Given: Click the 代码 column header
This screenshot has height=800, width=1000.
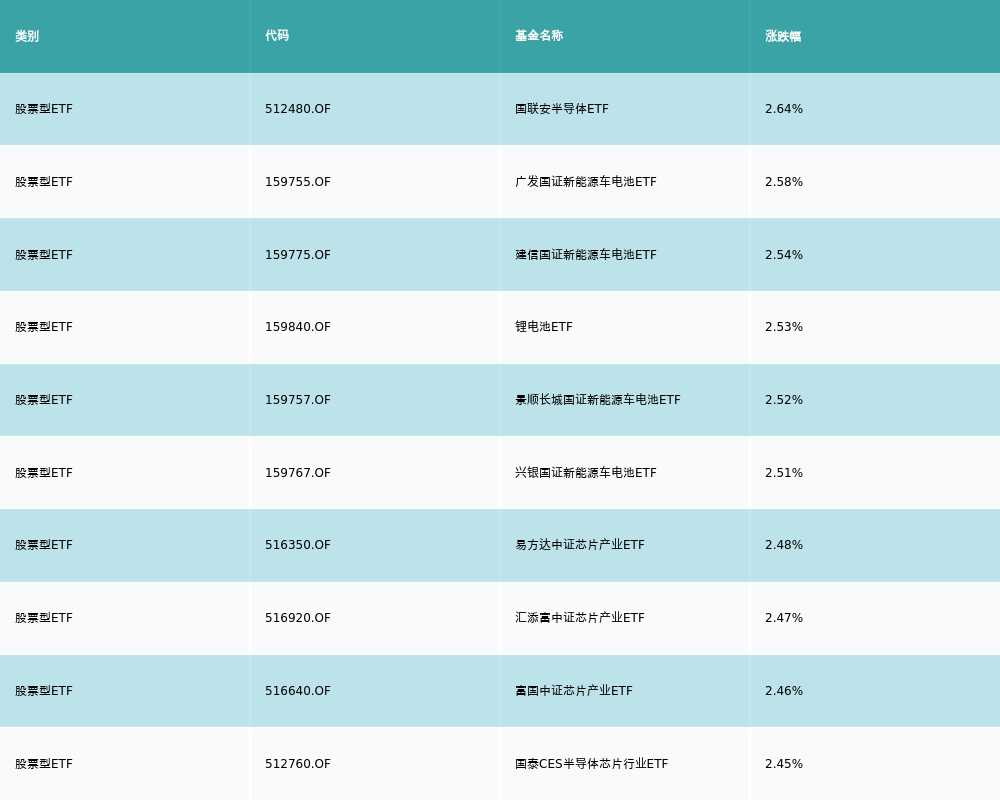Looking at the screenshot, I should (277, 36).
